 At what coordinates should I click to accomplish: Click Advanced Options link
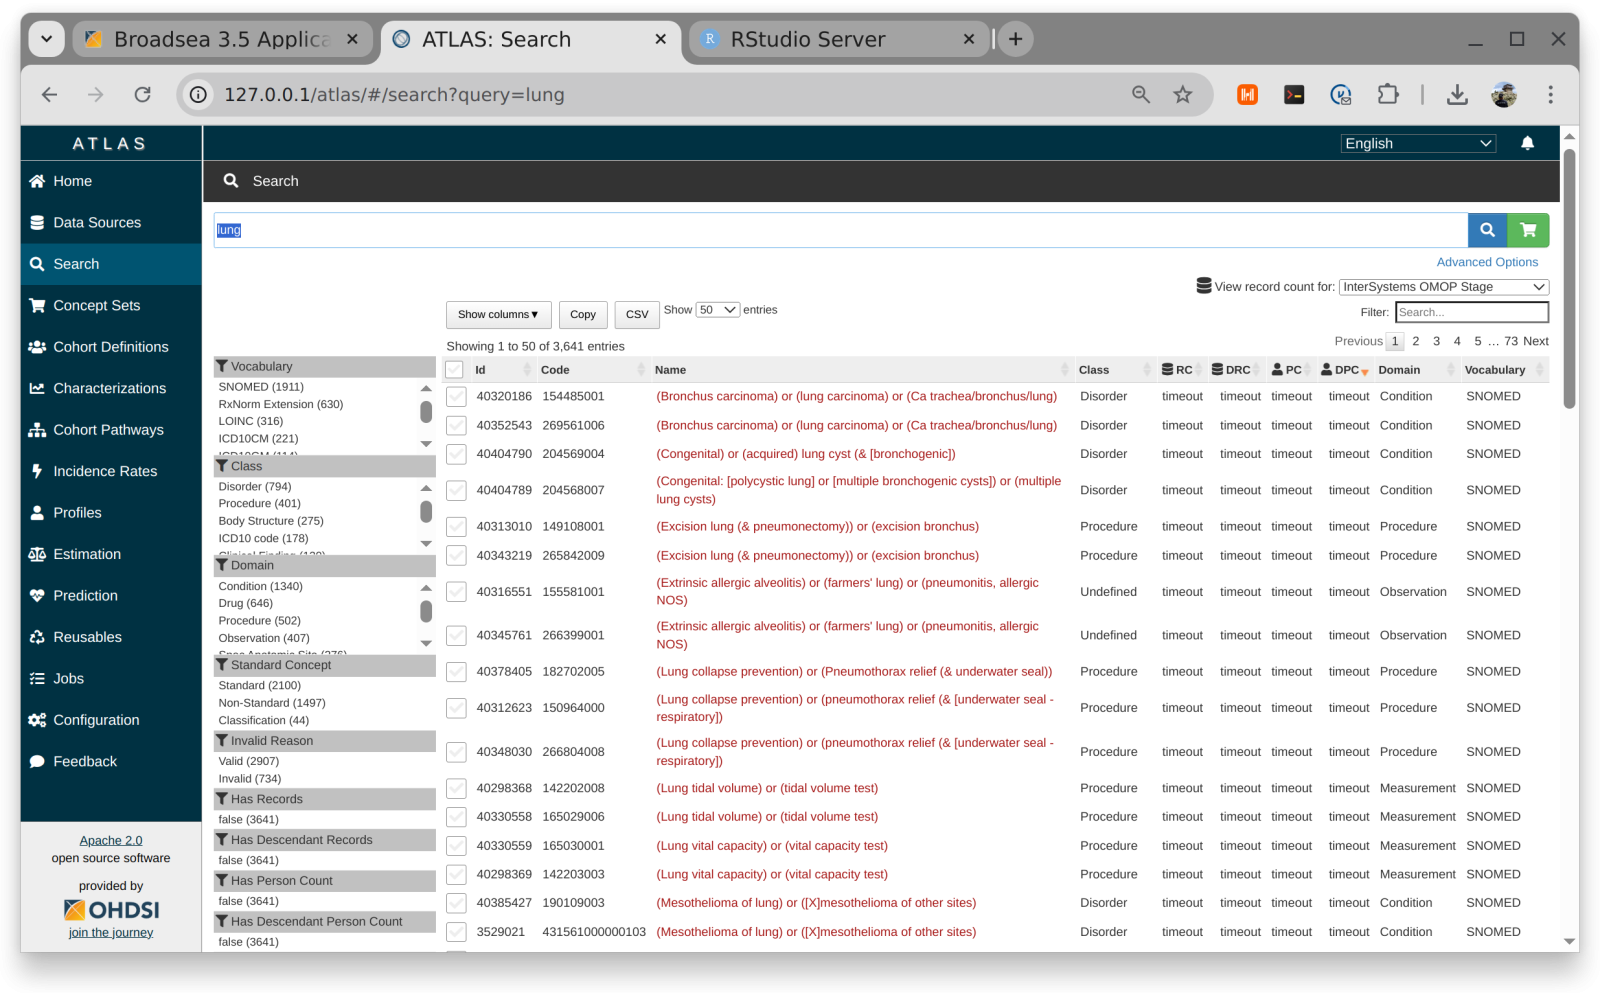1487,262
